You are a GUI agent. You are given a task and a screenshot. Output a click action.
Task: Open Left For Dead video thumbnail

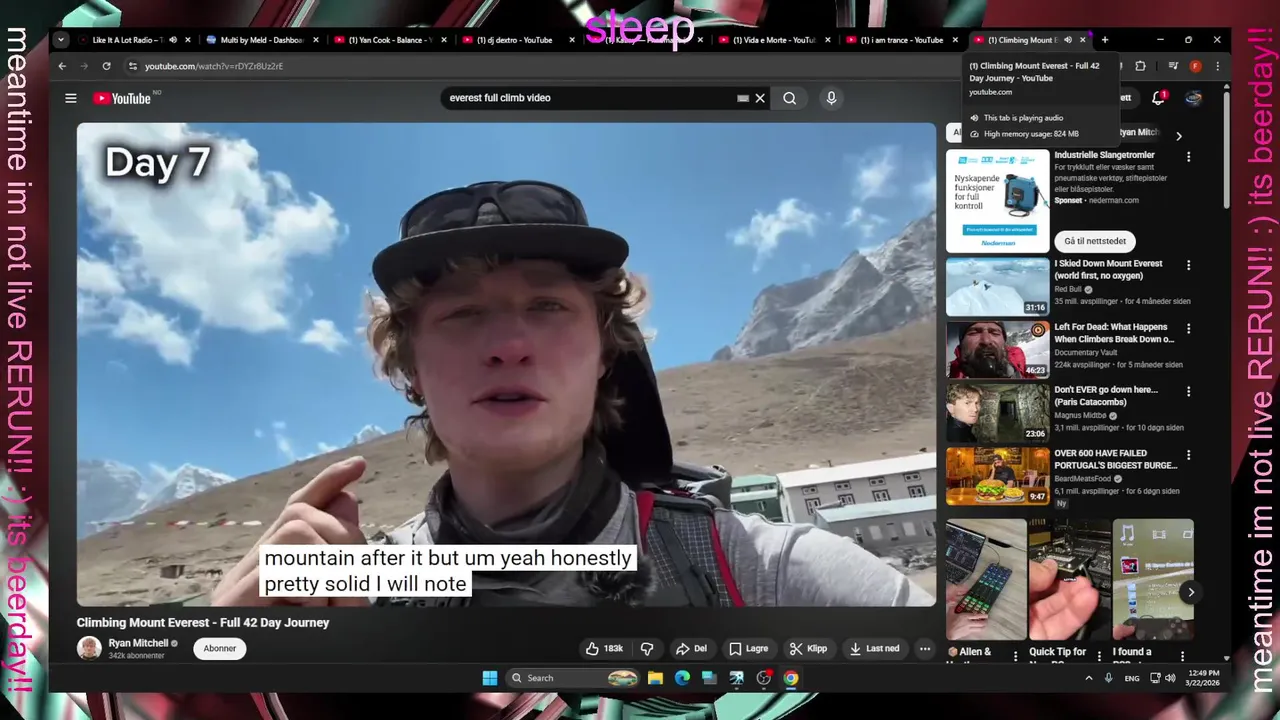coord(997,349)
